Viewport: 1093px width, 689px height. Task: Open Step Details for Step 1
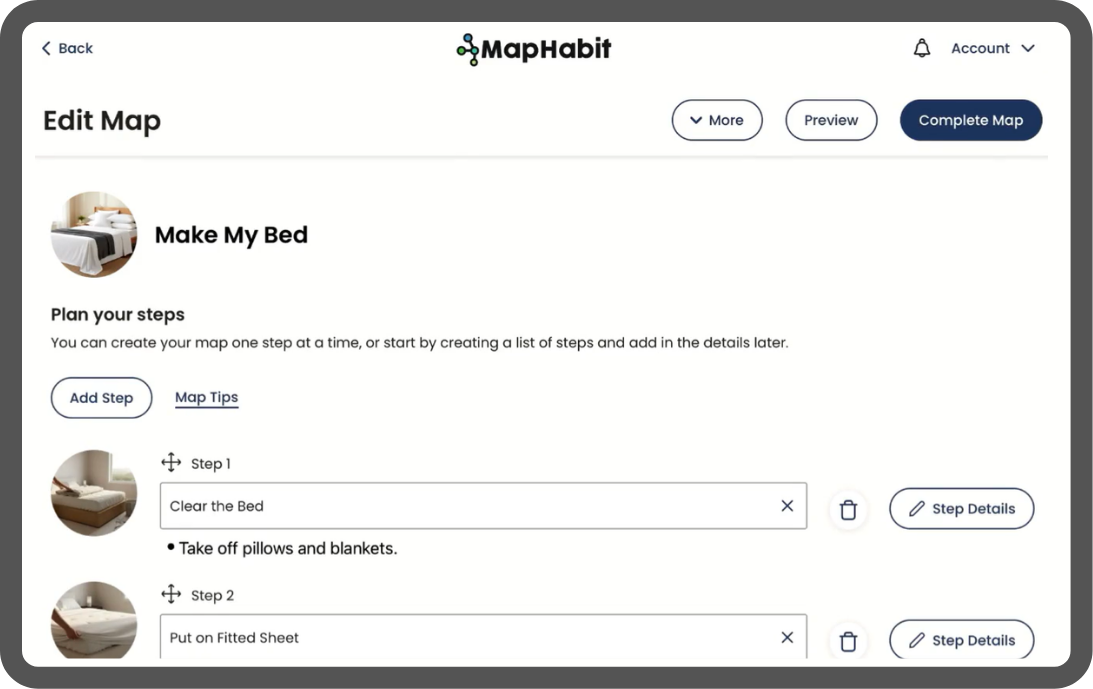961,508
